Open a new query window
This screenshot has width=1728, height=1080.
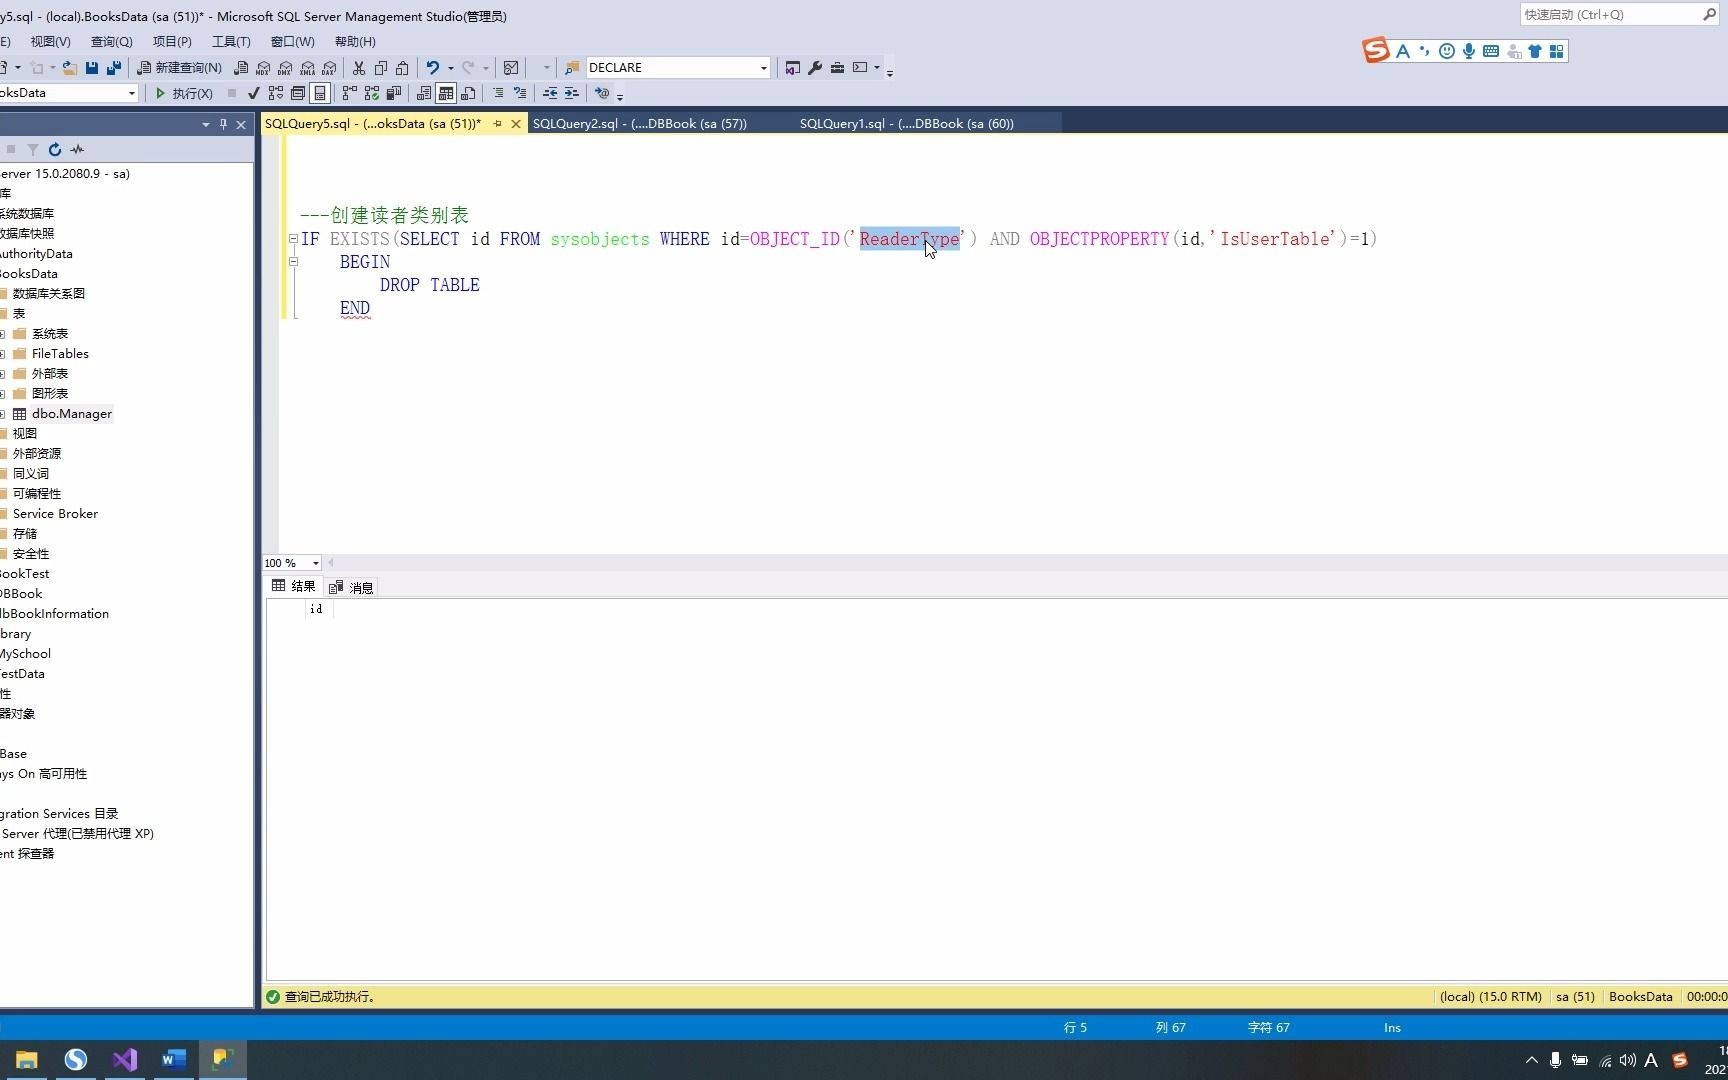point(180,67)
